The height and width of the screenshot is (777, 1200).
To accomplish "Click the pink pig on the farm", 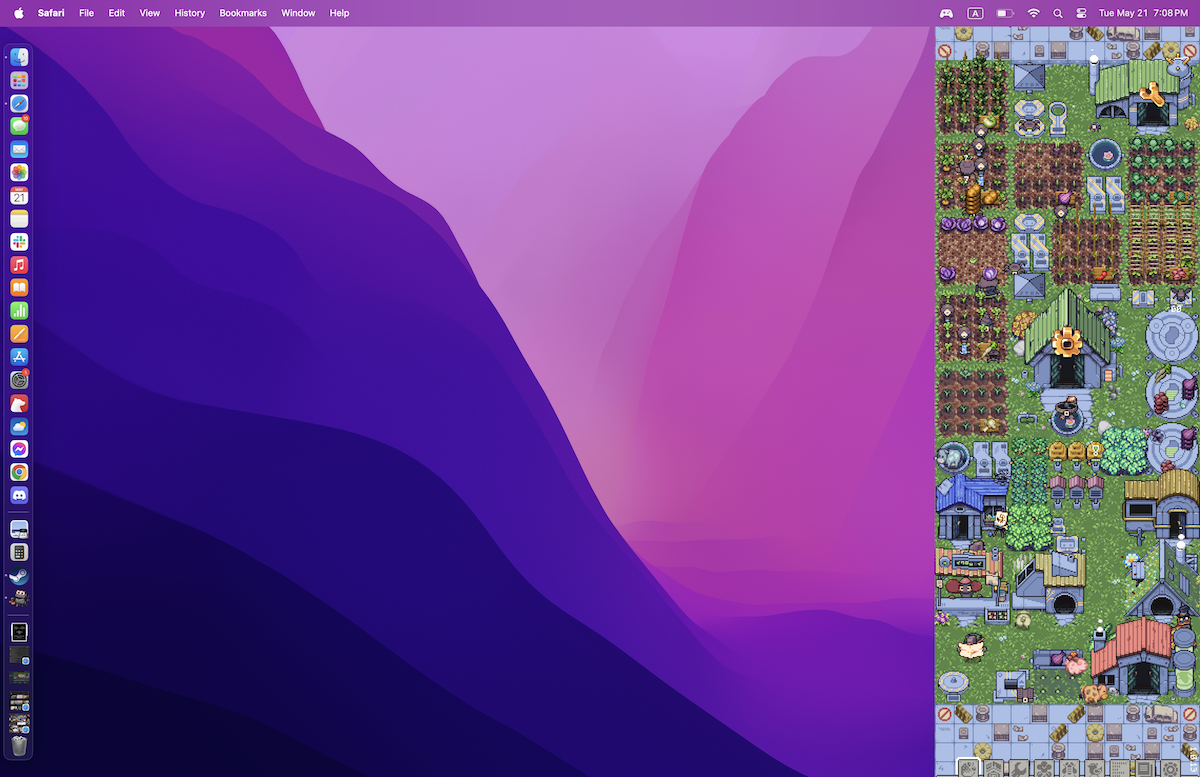I will [1076, 662].
